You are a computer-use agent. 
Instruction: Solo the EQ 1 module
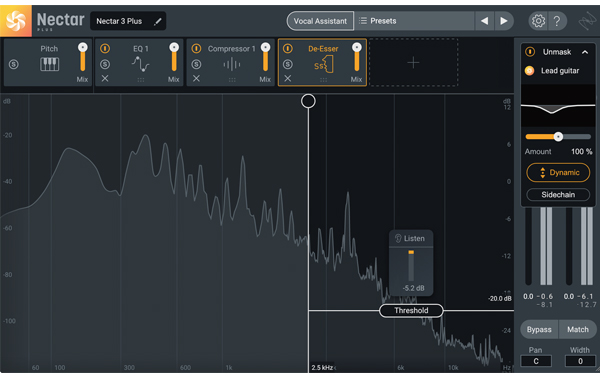click(x=105, y=64)
